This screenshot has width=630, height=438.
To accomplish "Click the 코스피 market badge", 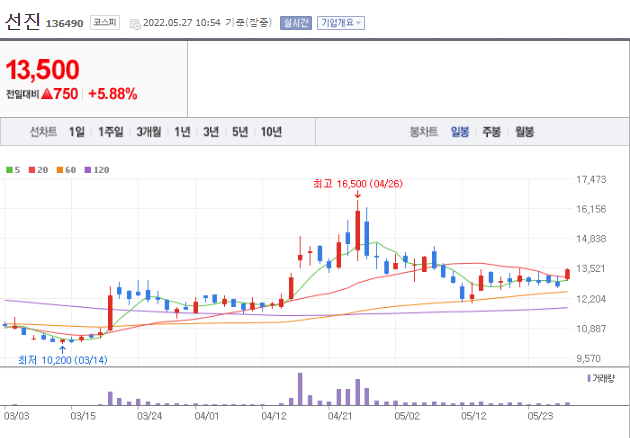I will pos(105,23).
